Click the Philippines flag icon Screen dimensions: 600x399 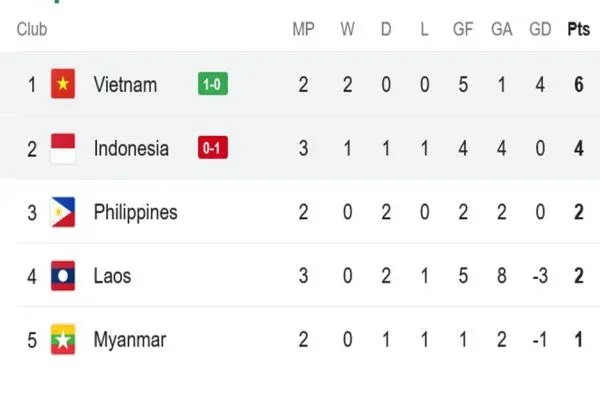[63, 212]
